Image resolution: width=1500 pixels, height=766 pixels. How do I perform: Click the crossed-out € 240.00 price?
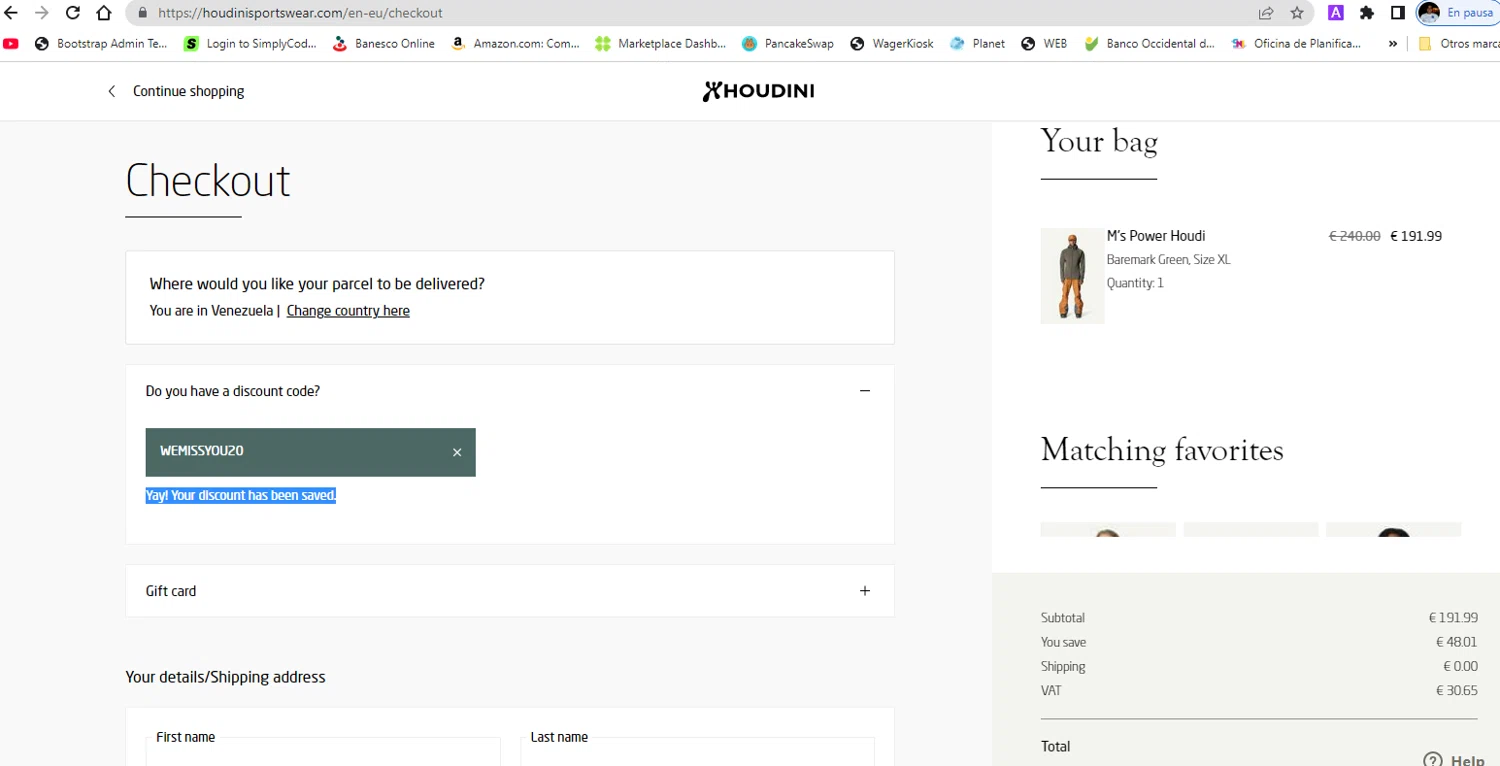pos(1354,236)
